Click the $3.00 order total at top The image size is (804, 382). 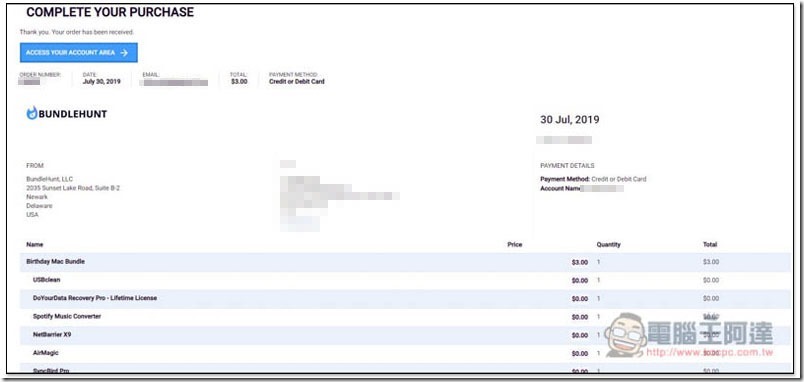239,82
